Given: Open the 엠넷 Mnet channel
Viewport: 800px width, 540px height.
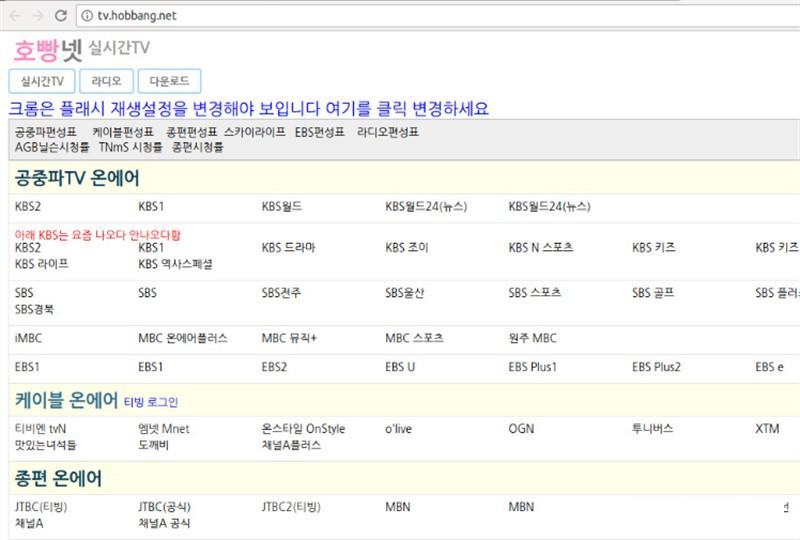Looking at the screenshot, I should 164,429.
